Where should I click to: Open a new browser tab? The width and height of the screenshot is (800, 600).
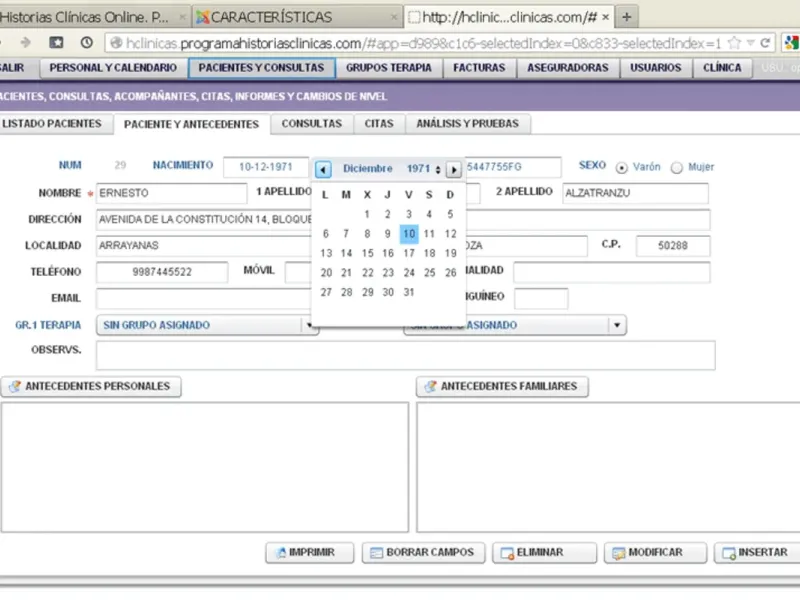(x=627, y=17)
